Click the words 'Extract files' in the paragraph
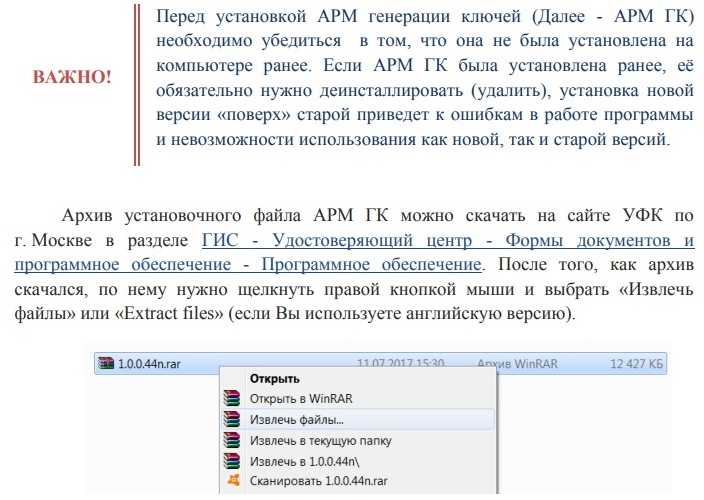This screenshot has height=500, width=704. click(169, 313)
